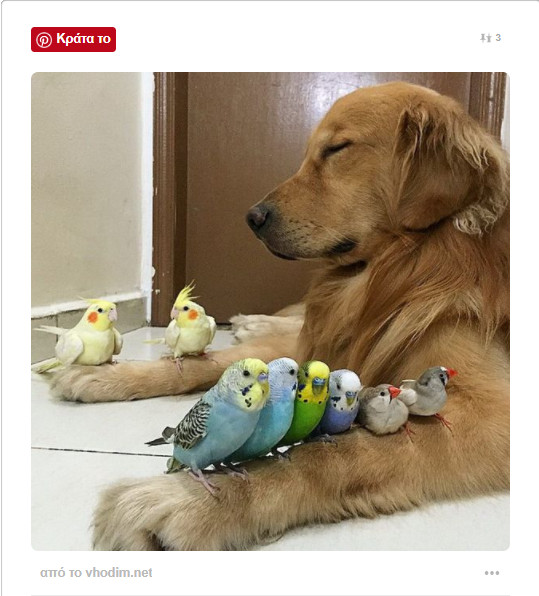Click the brown door behind the dog
The width and height of the screenshot is (539, 596).
[x=243, y=171]
